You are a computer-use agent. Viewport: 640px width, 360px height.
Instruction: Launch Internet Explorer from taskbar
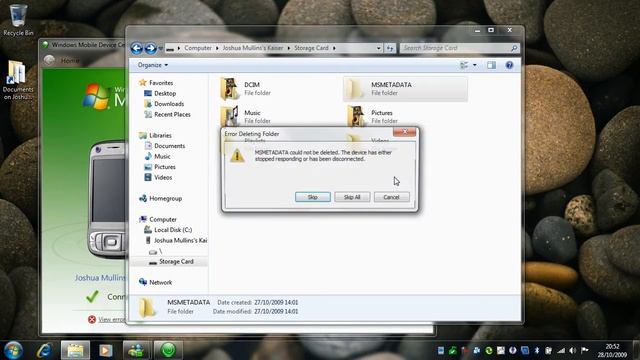[44, 350]
